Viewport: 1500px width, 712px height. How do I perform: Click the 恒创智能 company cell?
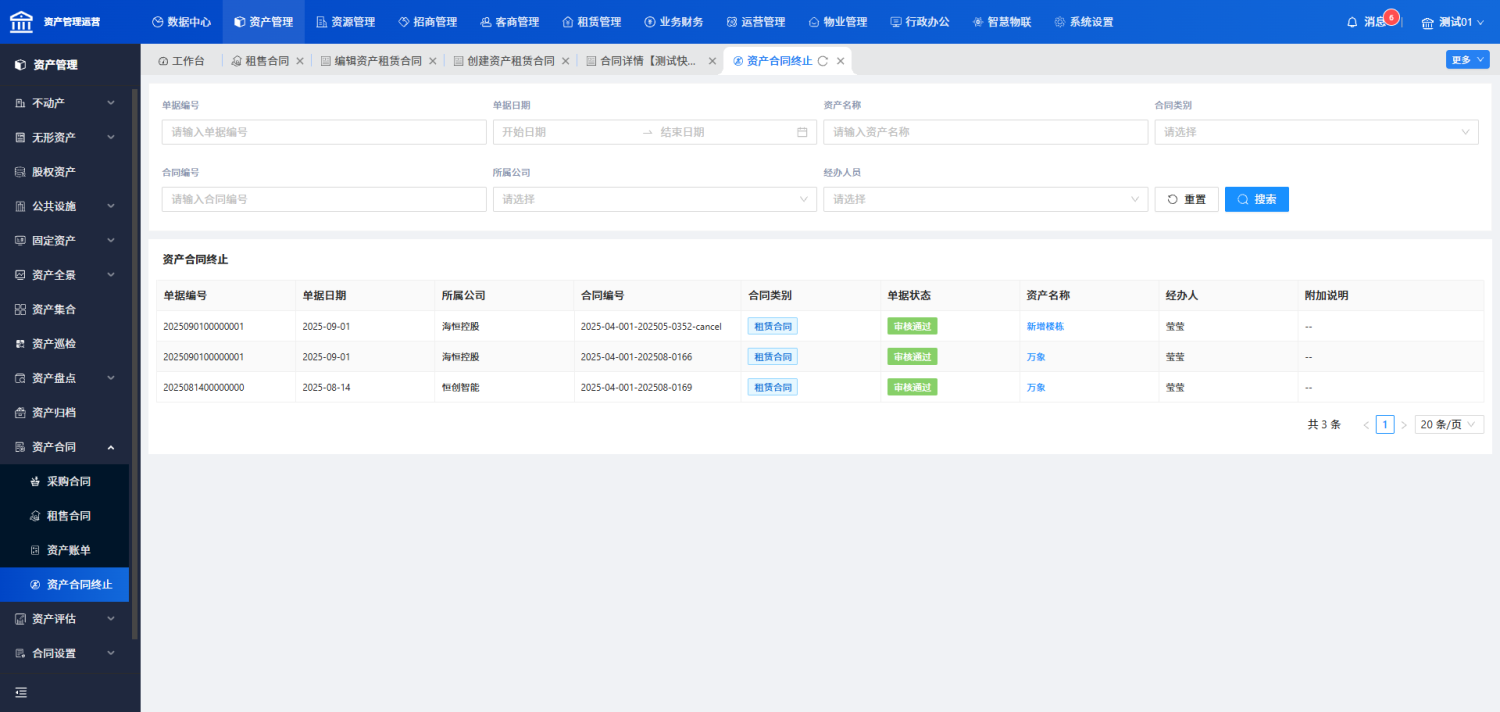[461, 387]
